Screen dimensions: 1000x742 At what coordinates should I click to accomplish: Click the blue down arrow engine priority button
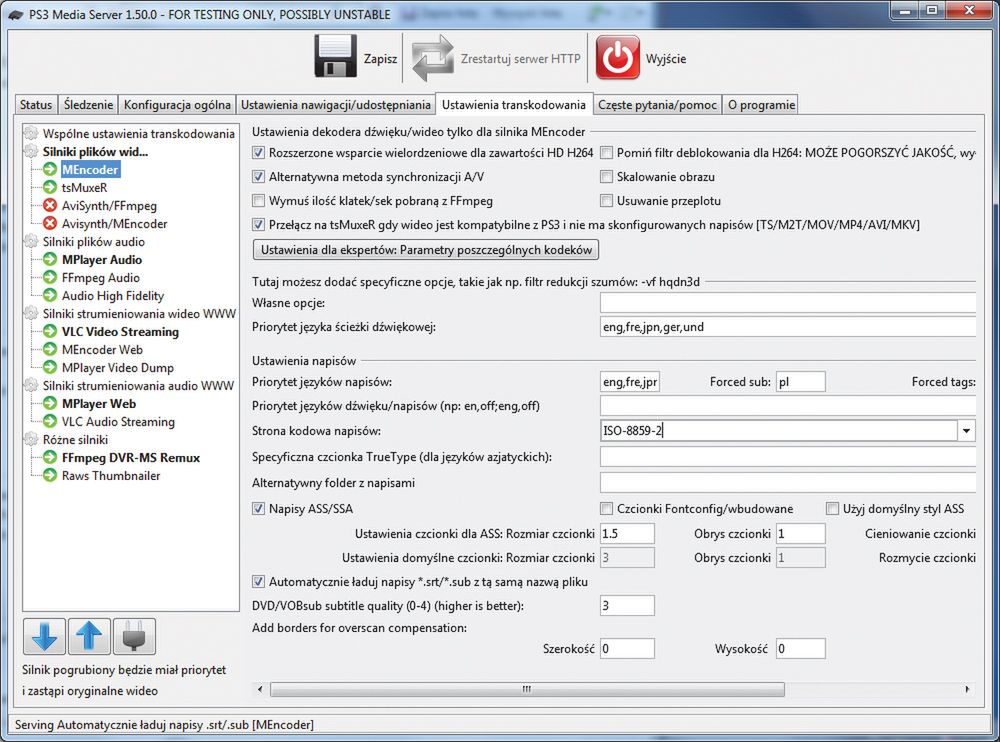tap(44, 636)
